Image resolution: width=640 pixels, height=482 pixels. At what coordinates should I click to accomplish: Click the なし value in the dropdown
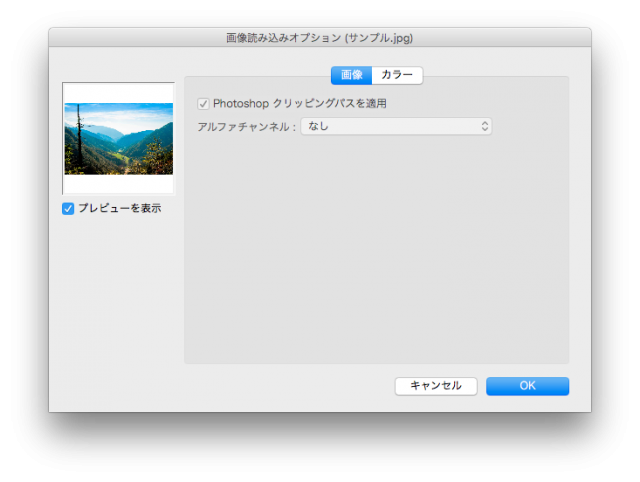[319, 126]
